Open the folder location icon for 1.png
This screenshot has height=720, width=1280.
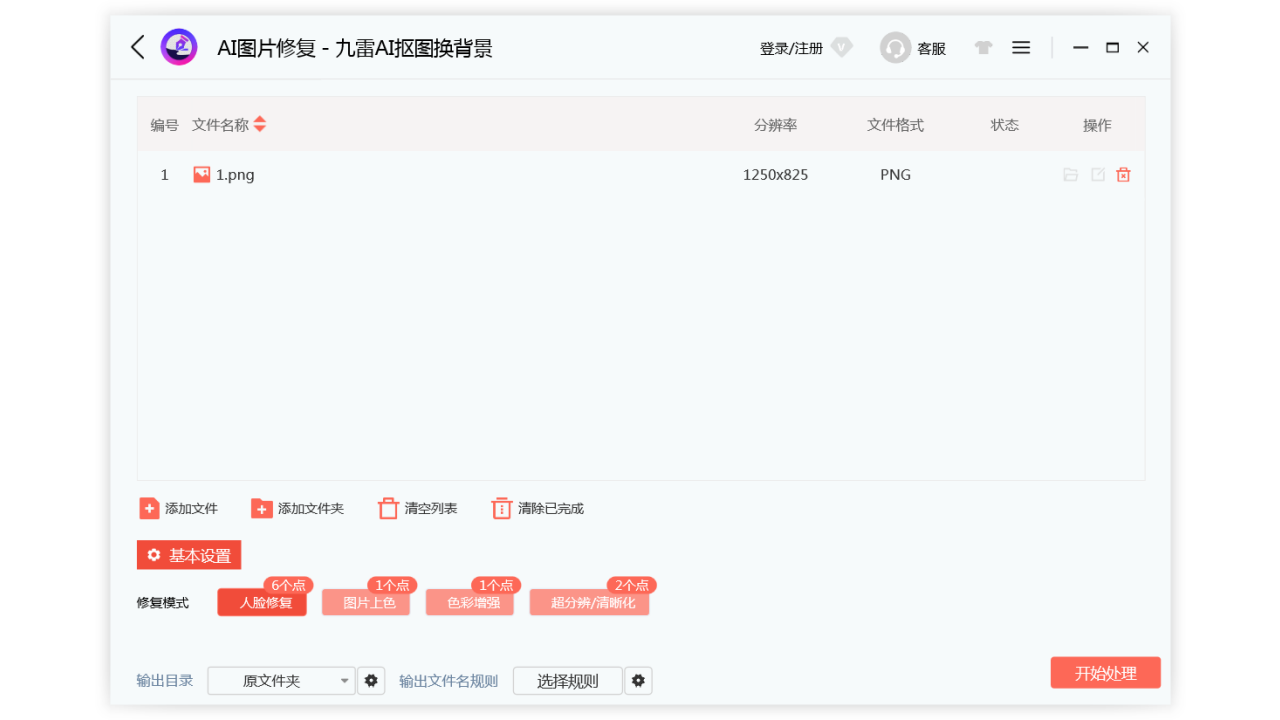coord(1070,174)
